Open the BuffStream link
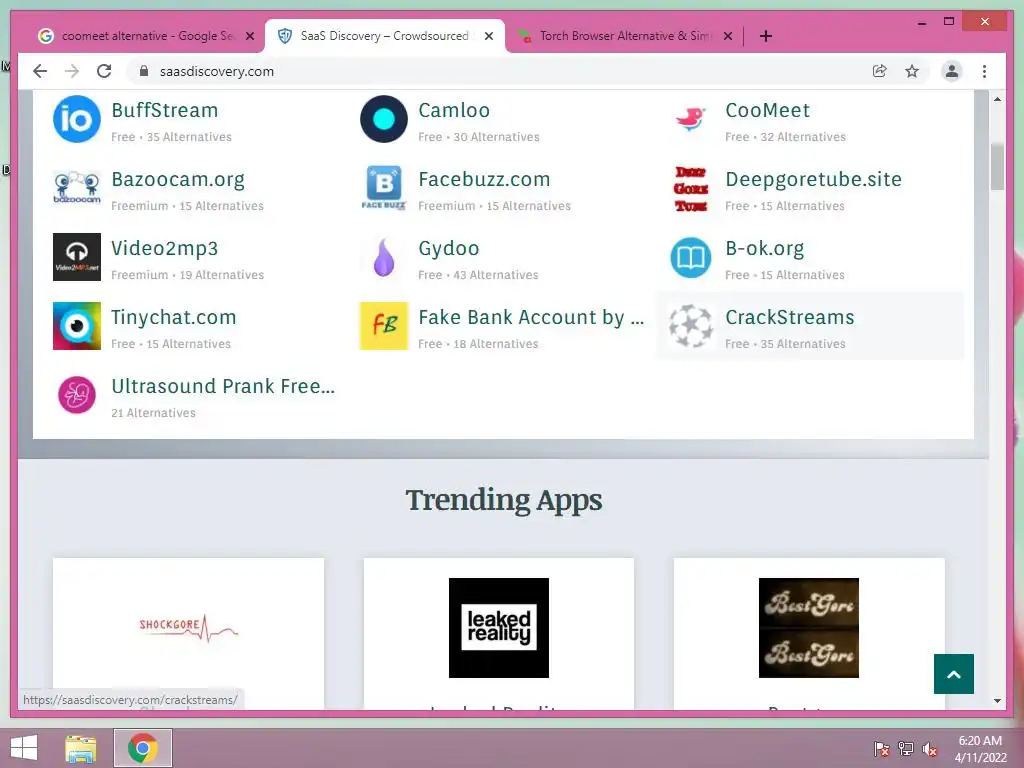Screen dimensions: 1024x768 tap(165, 110)
